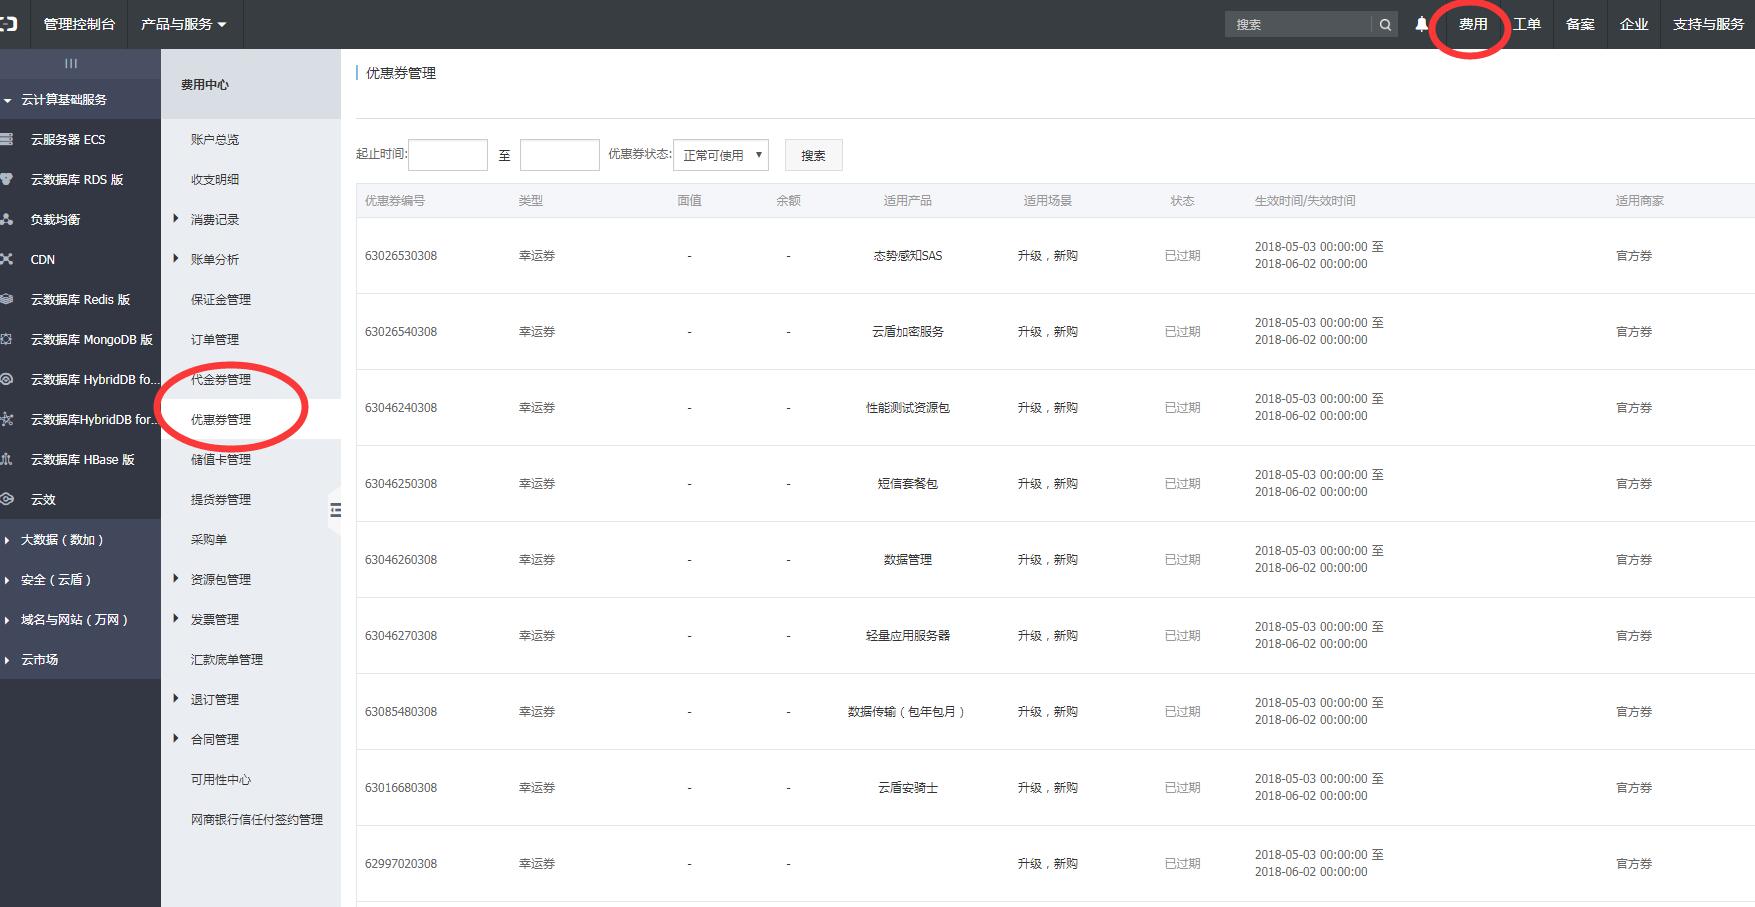Click the search magnifier icon in top bar
Image resolution: width=1755 pixels, height=907 pixels.
[1385, 25]
